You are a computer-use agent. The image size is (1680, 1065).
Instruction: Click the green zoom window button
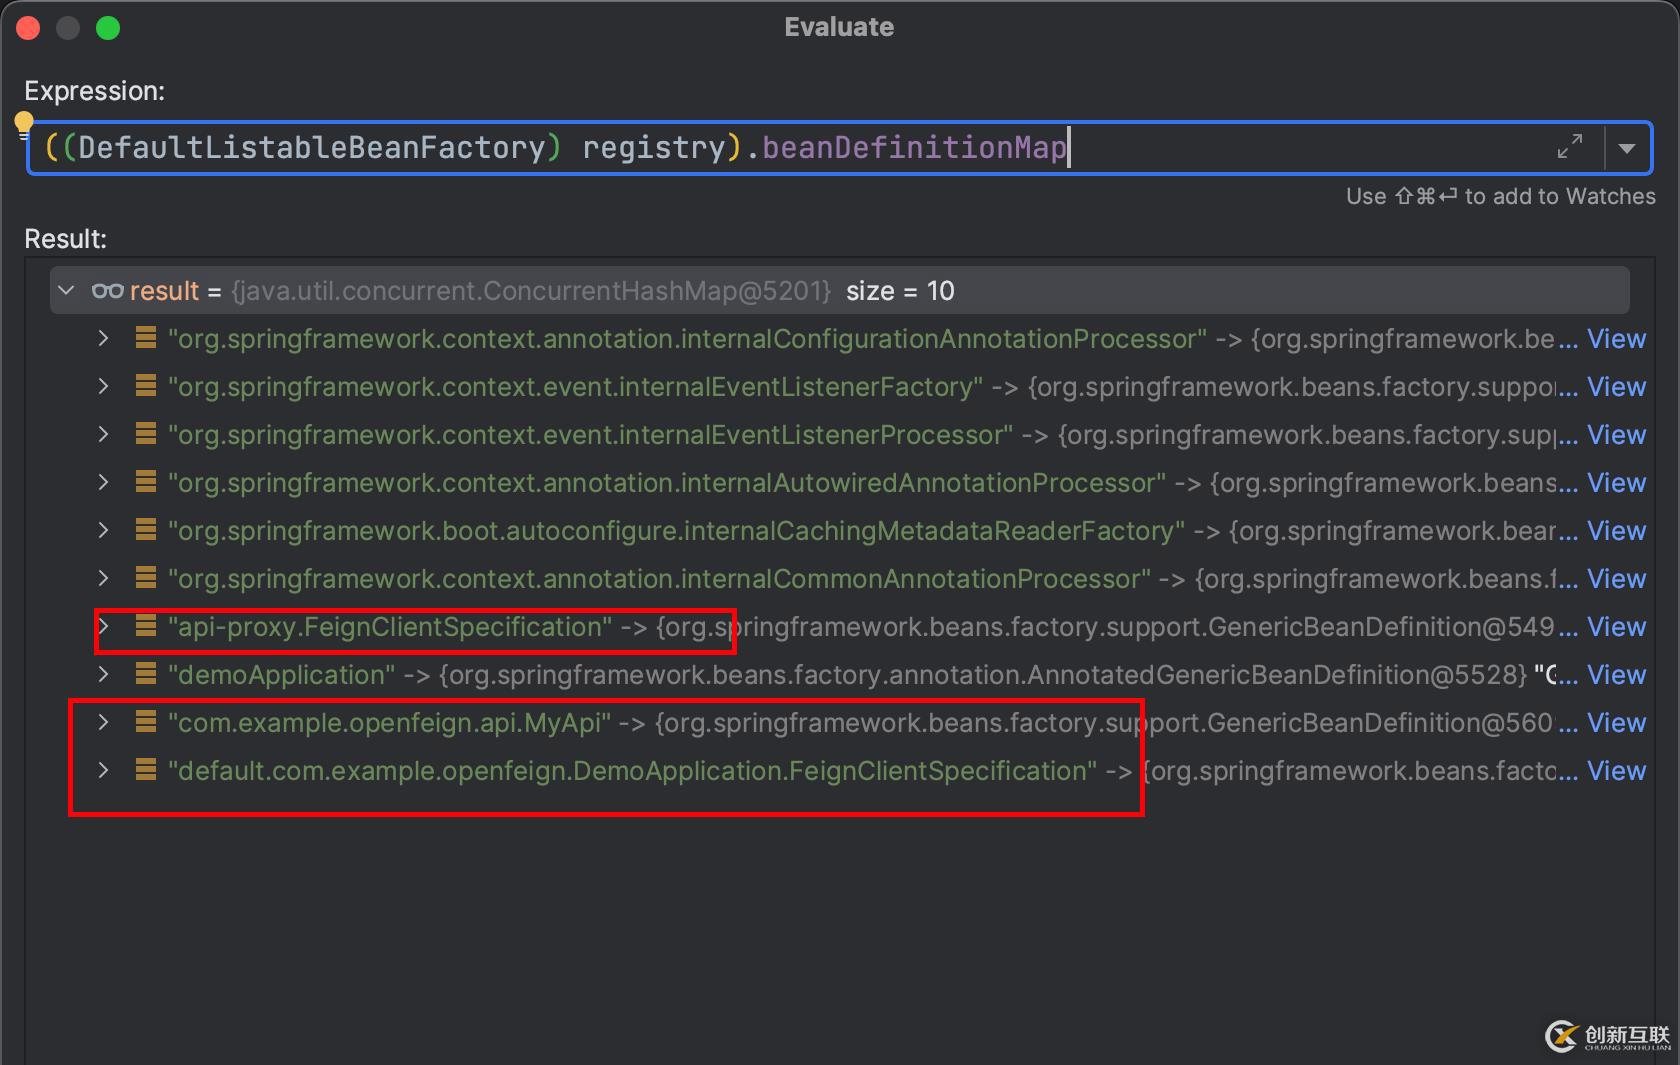pos(108,28)
